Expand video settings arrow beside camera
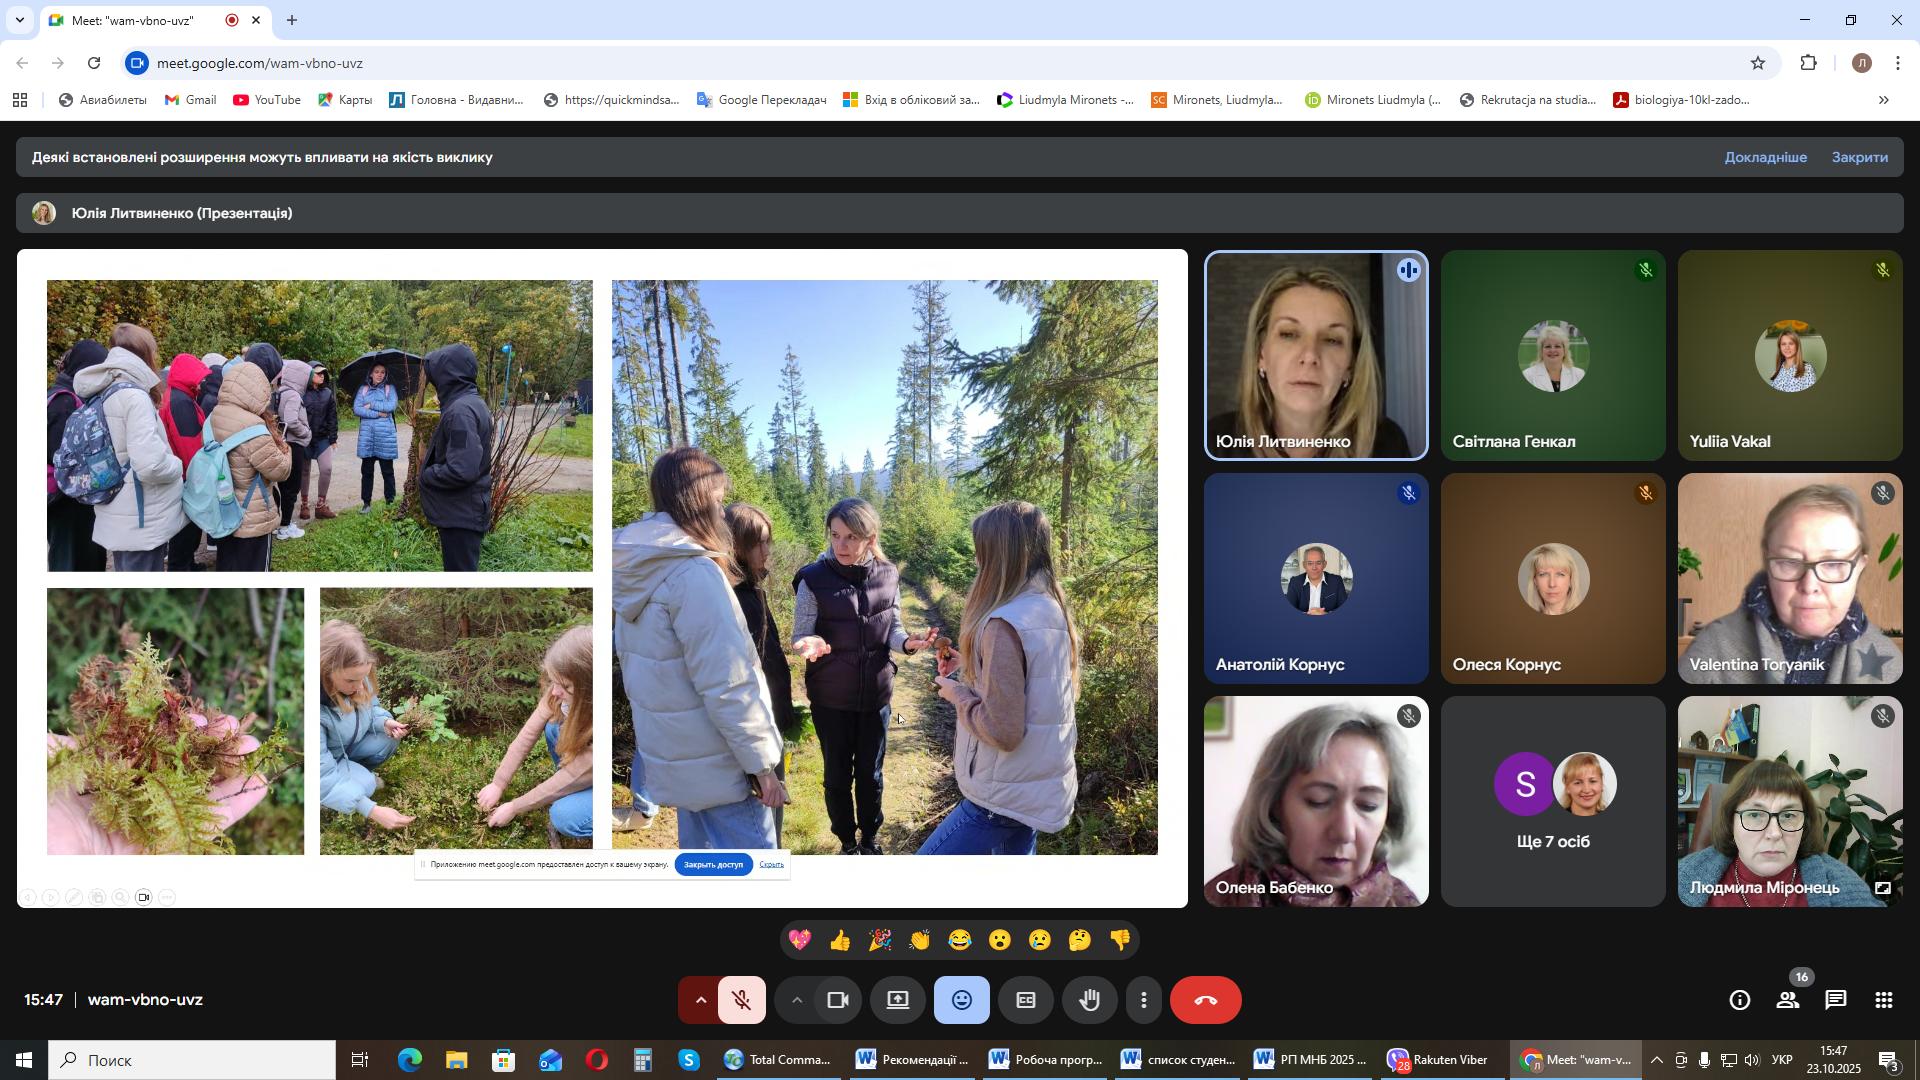The image size is (1920, 1080). (796, 1001)
